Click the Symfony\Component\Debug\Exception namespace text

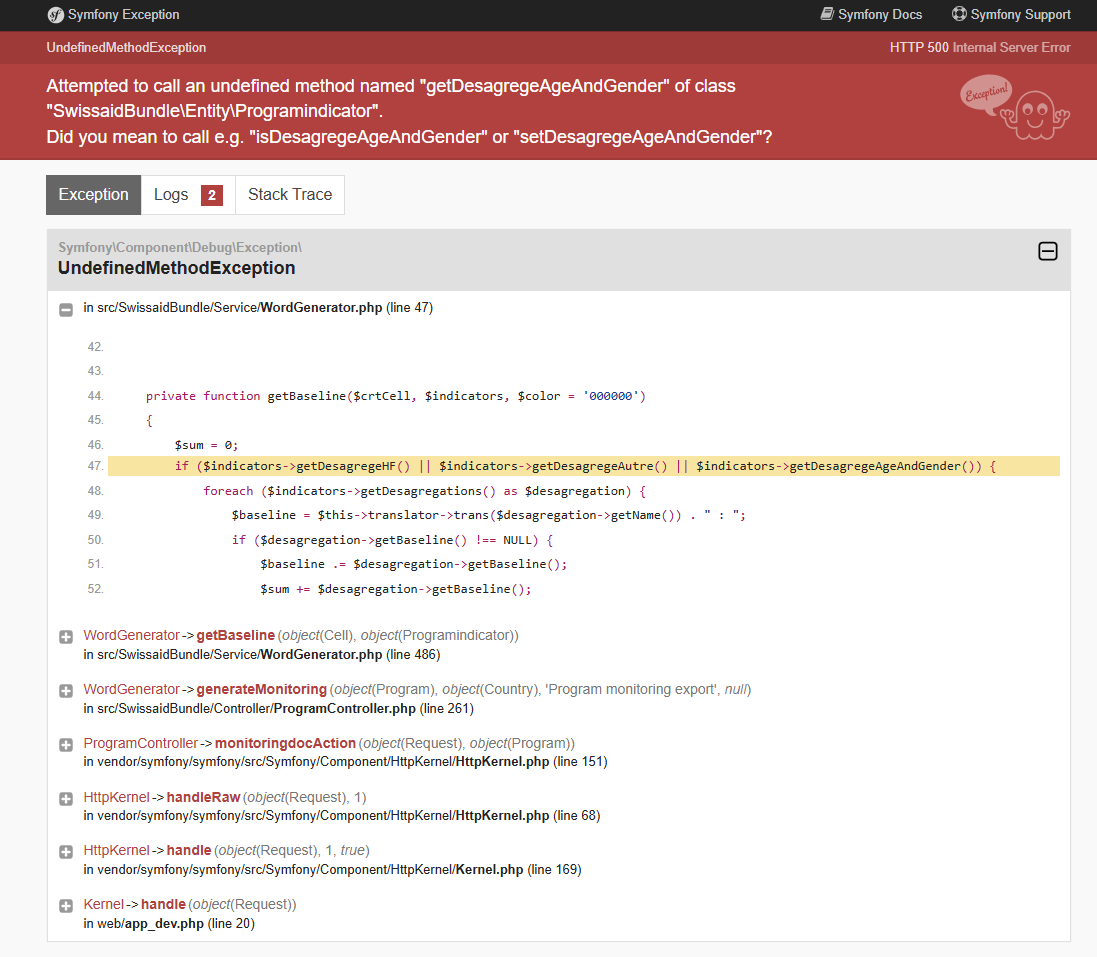click(180, 247)
